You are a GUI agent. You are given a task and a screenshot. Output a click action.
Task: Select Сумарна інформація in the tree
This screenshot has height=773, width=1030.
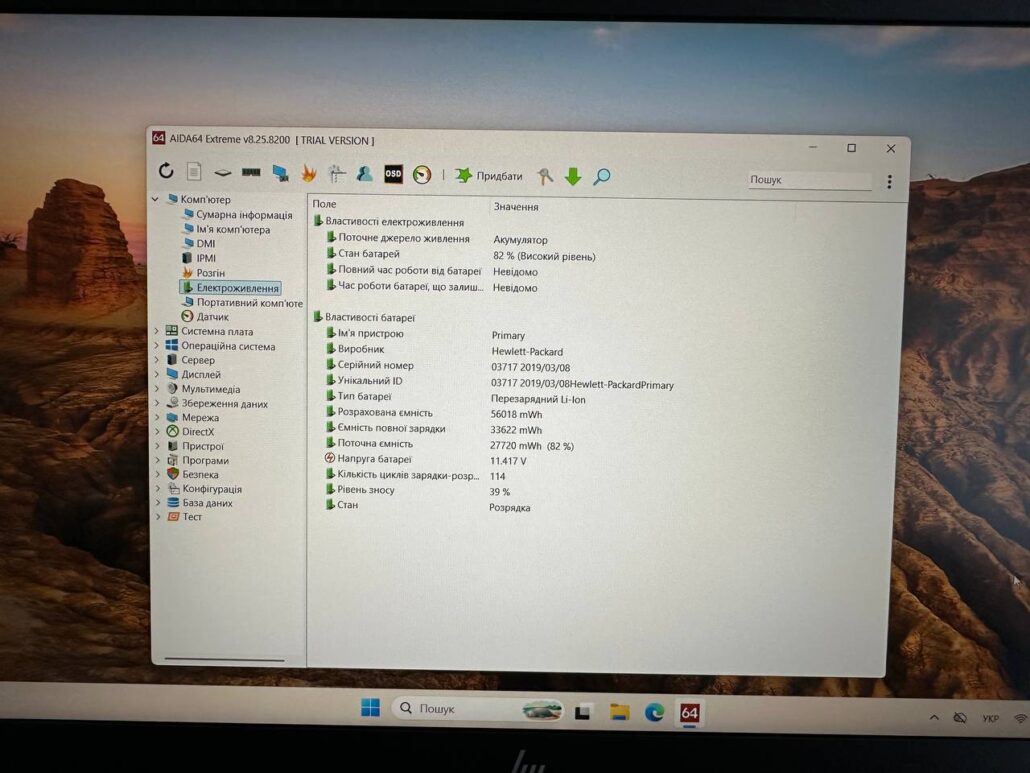pyautogui.click(x=244, y=215)
